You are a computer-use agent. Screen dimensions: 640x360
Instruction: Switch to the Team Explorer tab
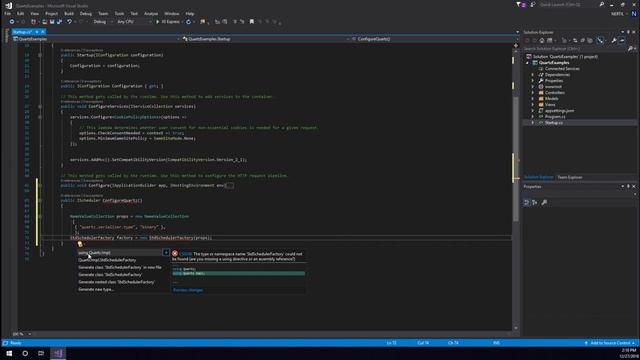point(570,177)
